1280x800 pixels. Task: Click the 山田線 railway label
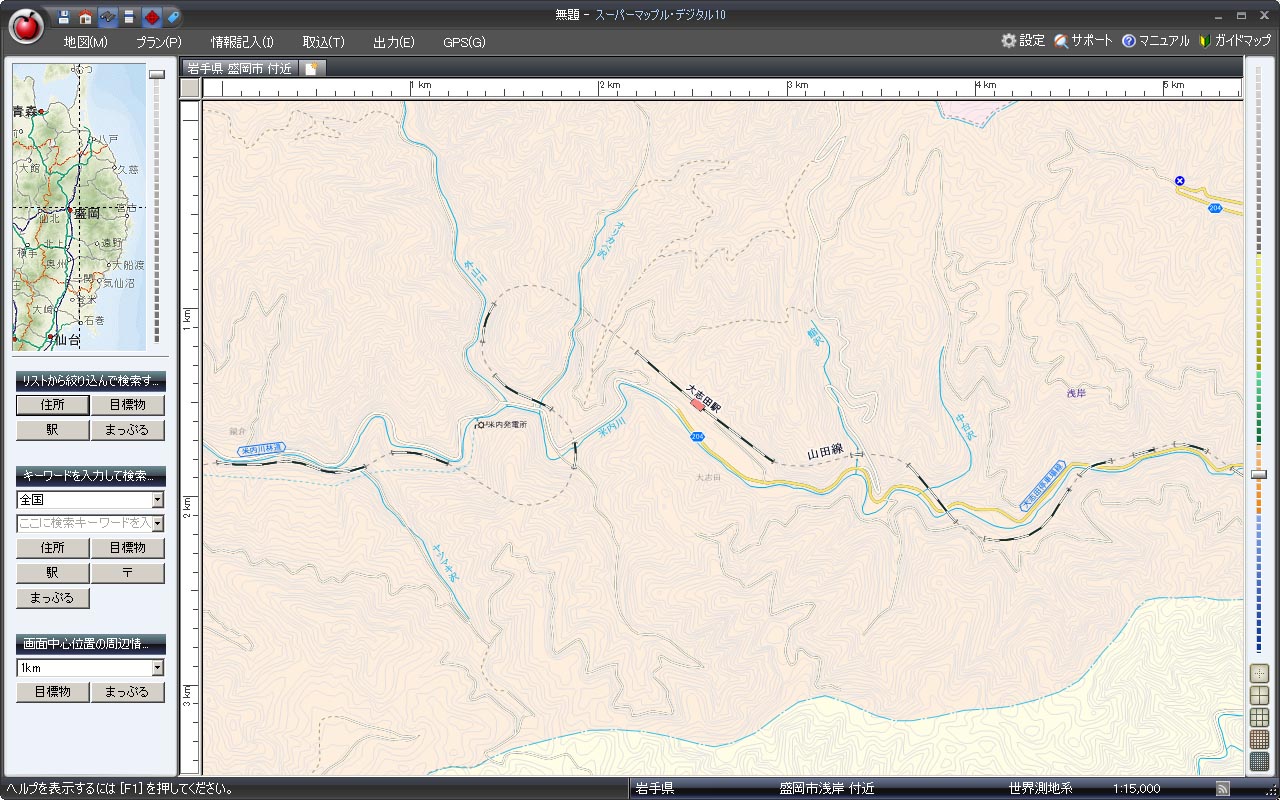(x=825, y=453)
